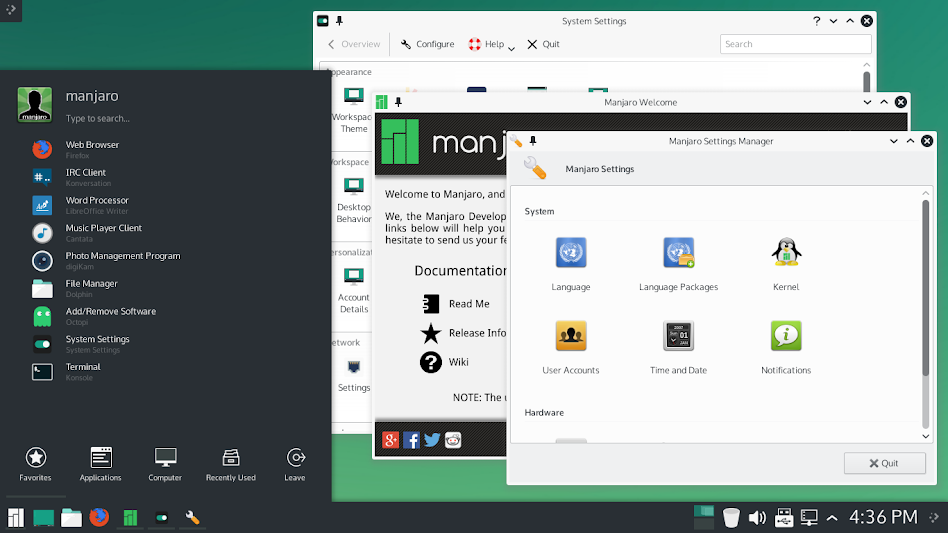Open Account Details in System Settings
The width and height of the screenshot is (948, 533).
click(x=354, y=290)
